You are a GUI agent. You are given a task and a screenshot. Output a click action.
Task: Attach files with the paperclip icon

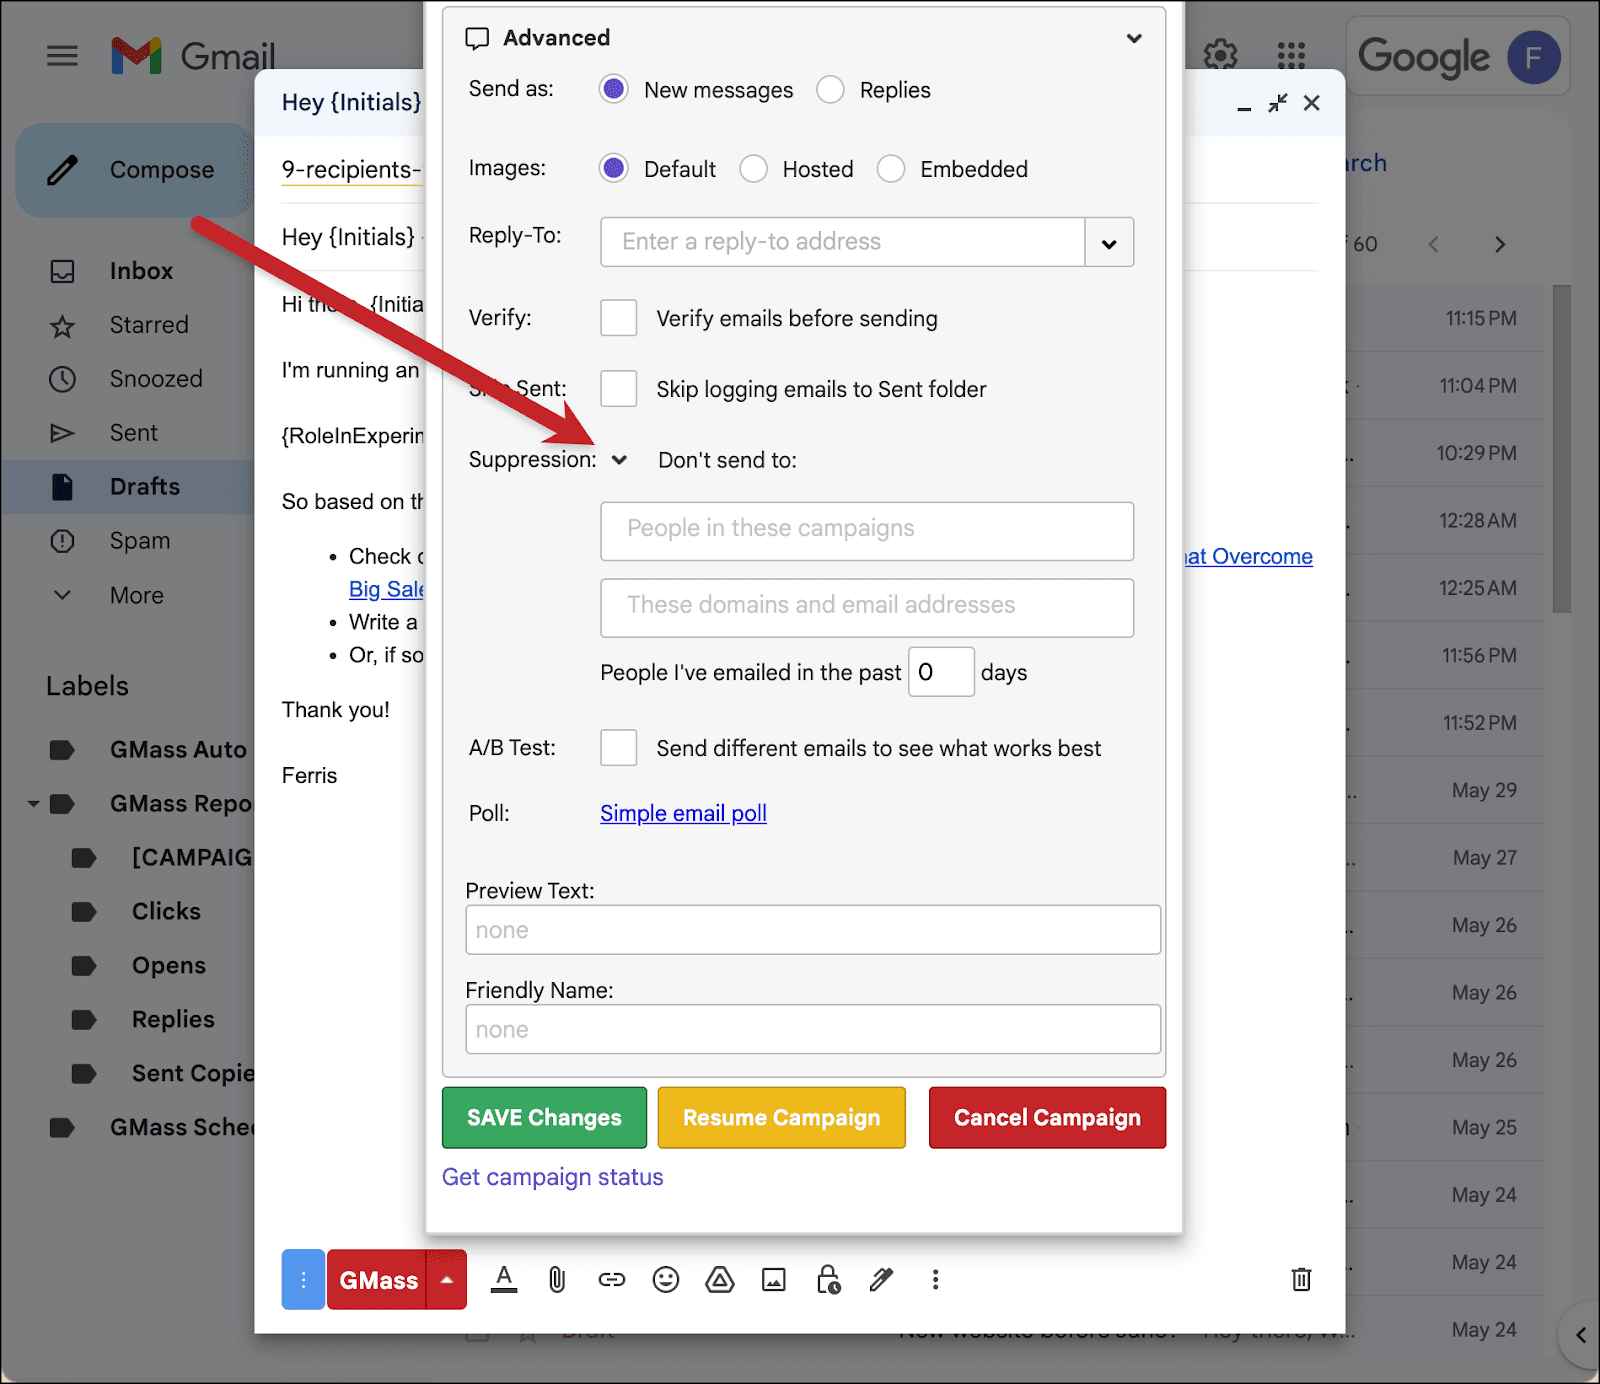pos(557,1279)
